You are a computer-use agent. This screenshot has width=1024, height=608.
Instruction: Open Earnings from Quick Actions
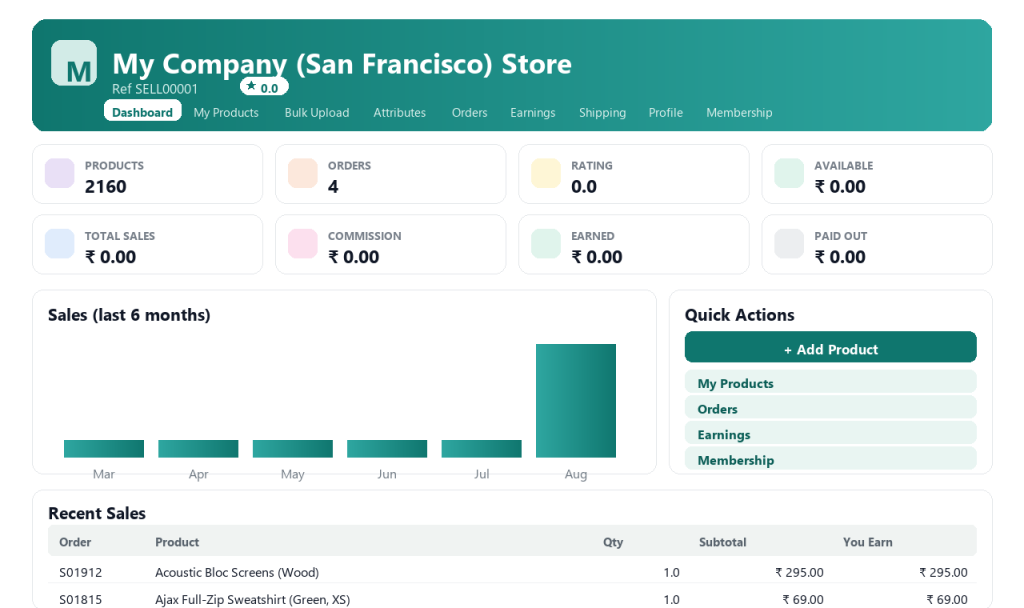[831, 433]
